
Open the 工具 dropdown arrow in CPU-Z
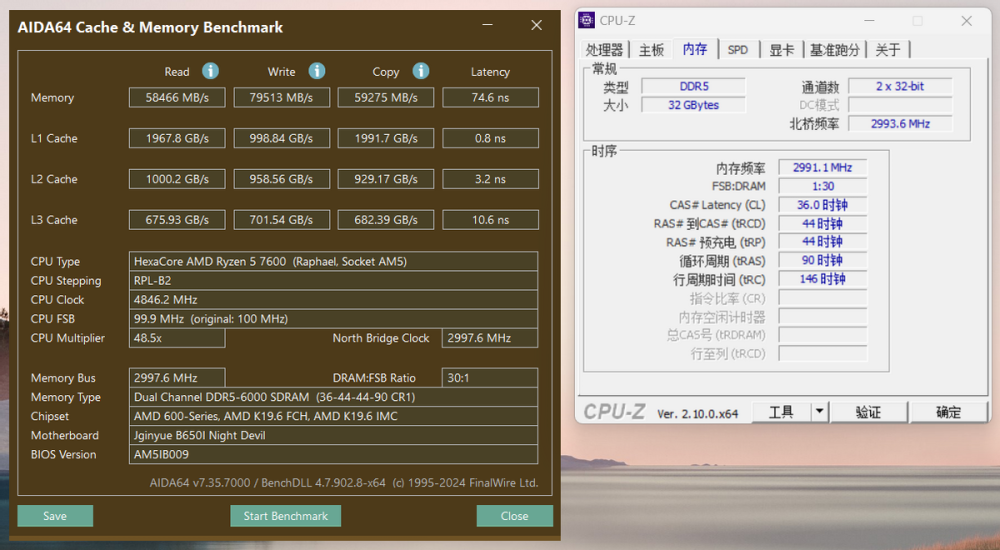point(820,412)
